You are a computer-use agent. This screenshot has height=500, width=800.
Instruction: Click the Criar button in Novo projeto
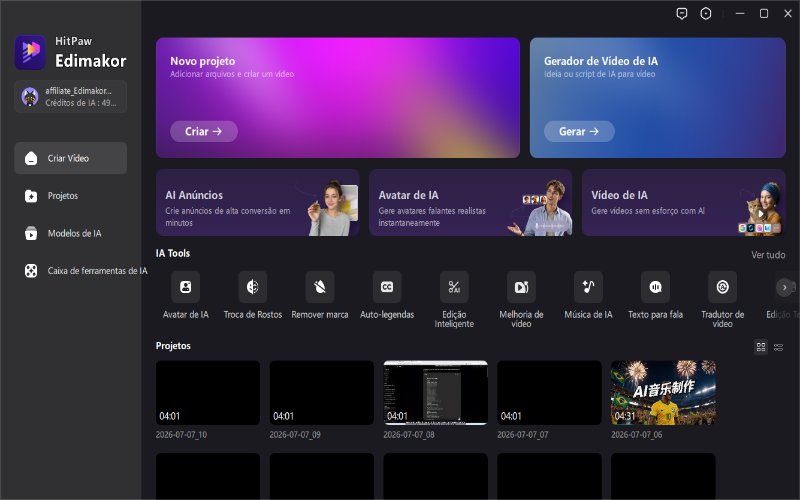[x=204, y=131]
